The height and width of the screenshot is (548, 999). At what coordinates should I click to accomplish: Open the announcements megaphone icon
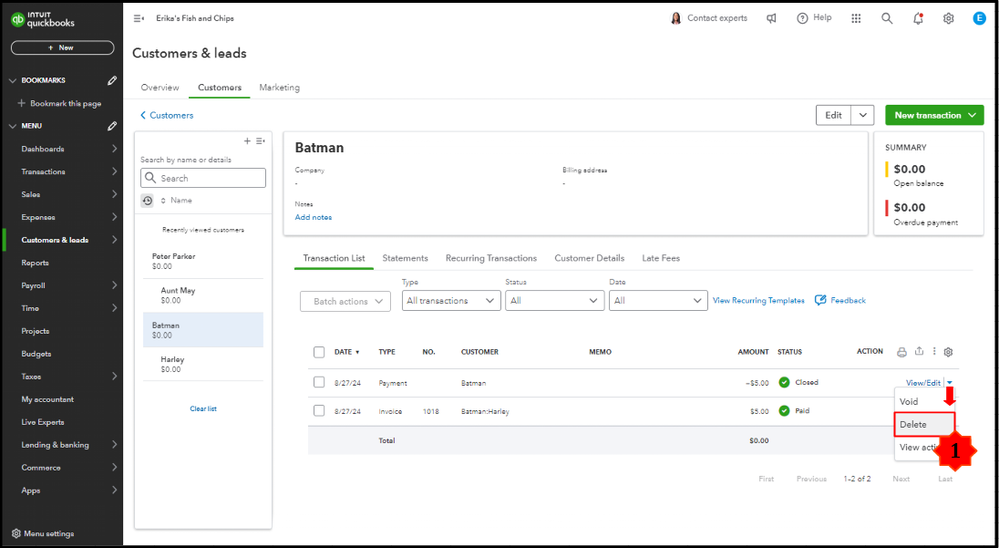click(772, 18)
